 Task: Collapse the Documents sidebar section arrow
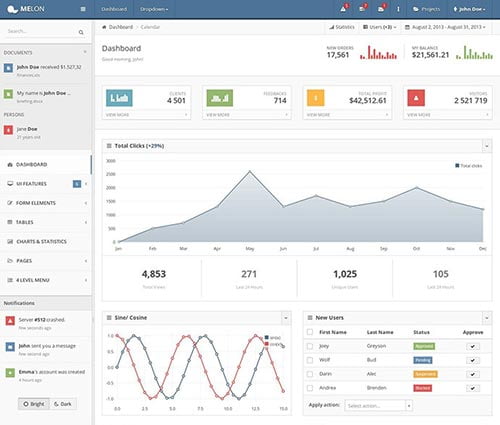tap(85, 52)
